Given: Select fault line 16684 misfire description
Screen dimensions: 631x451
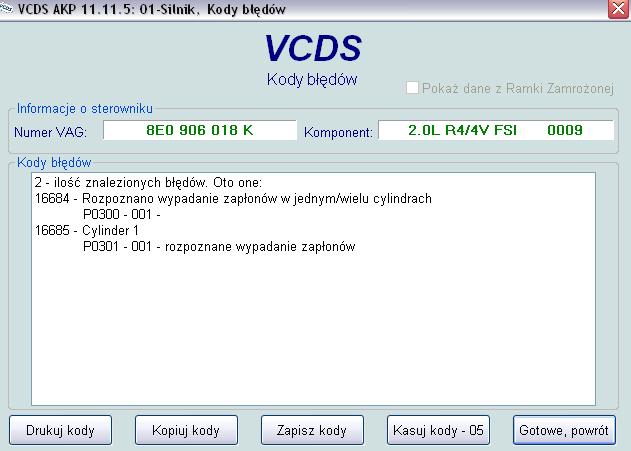Looking at the screenshot, I should 233,199.
